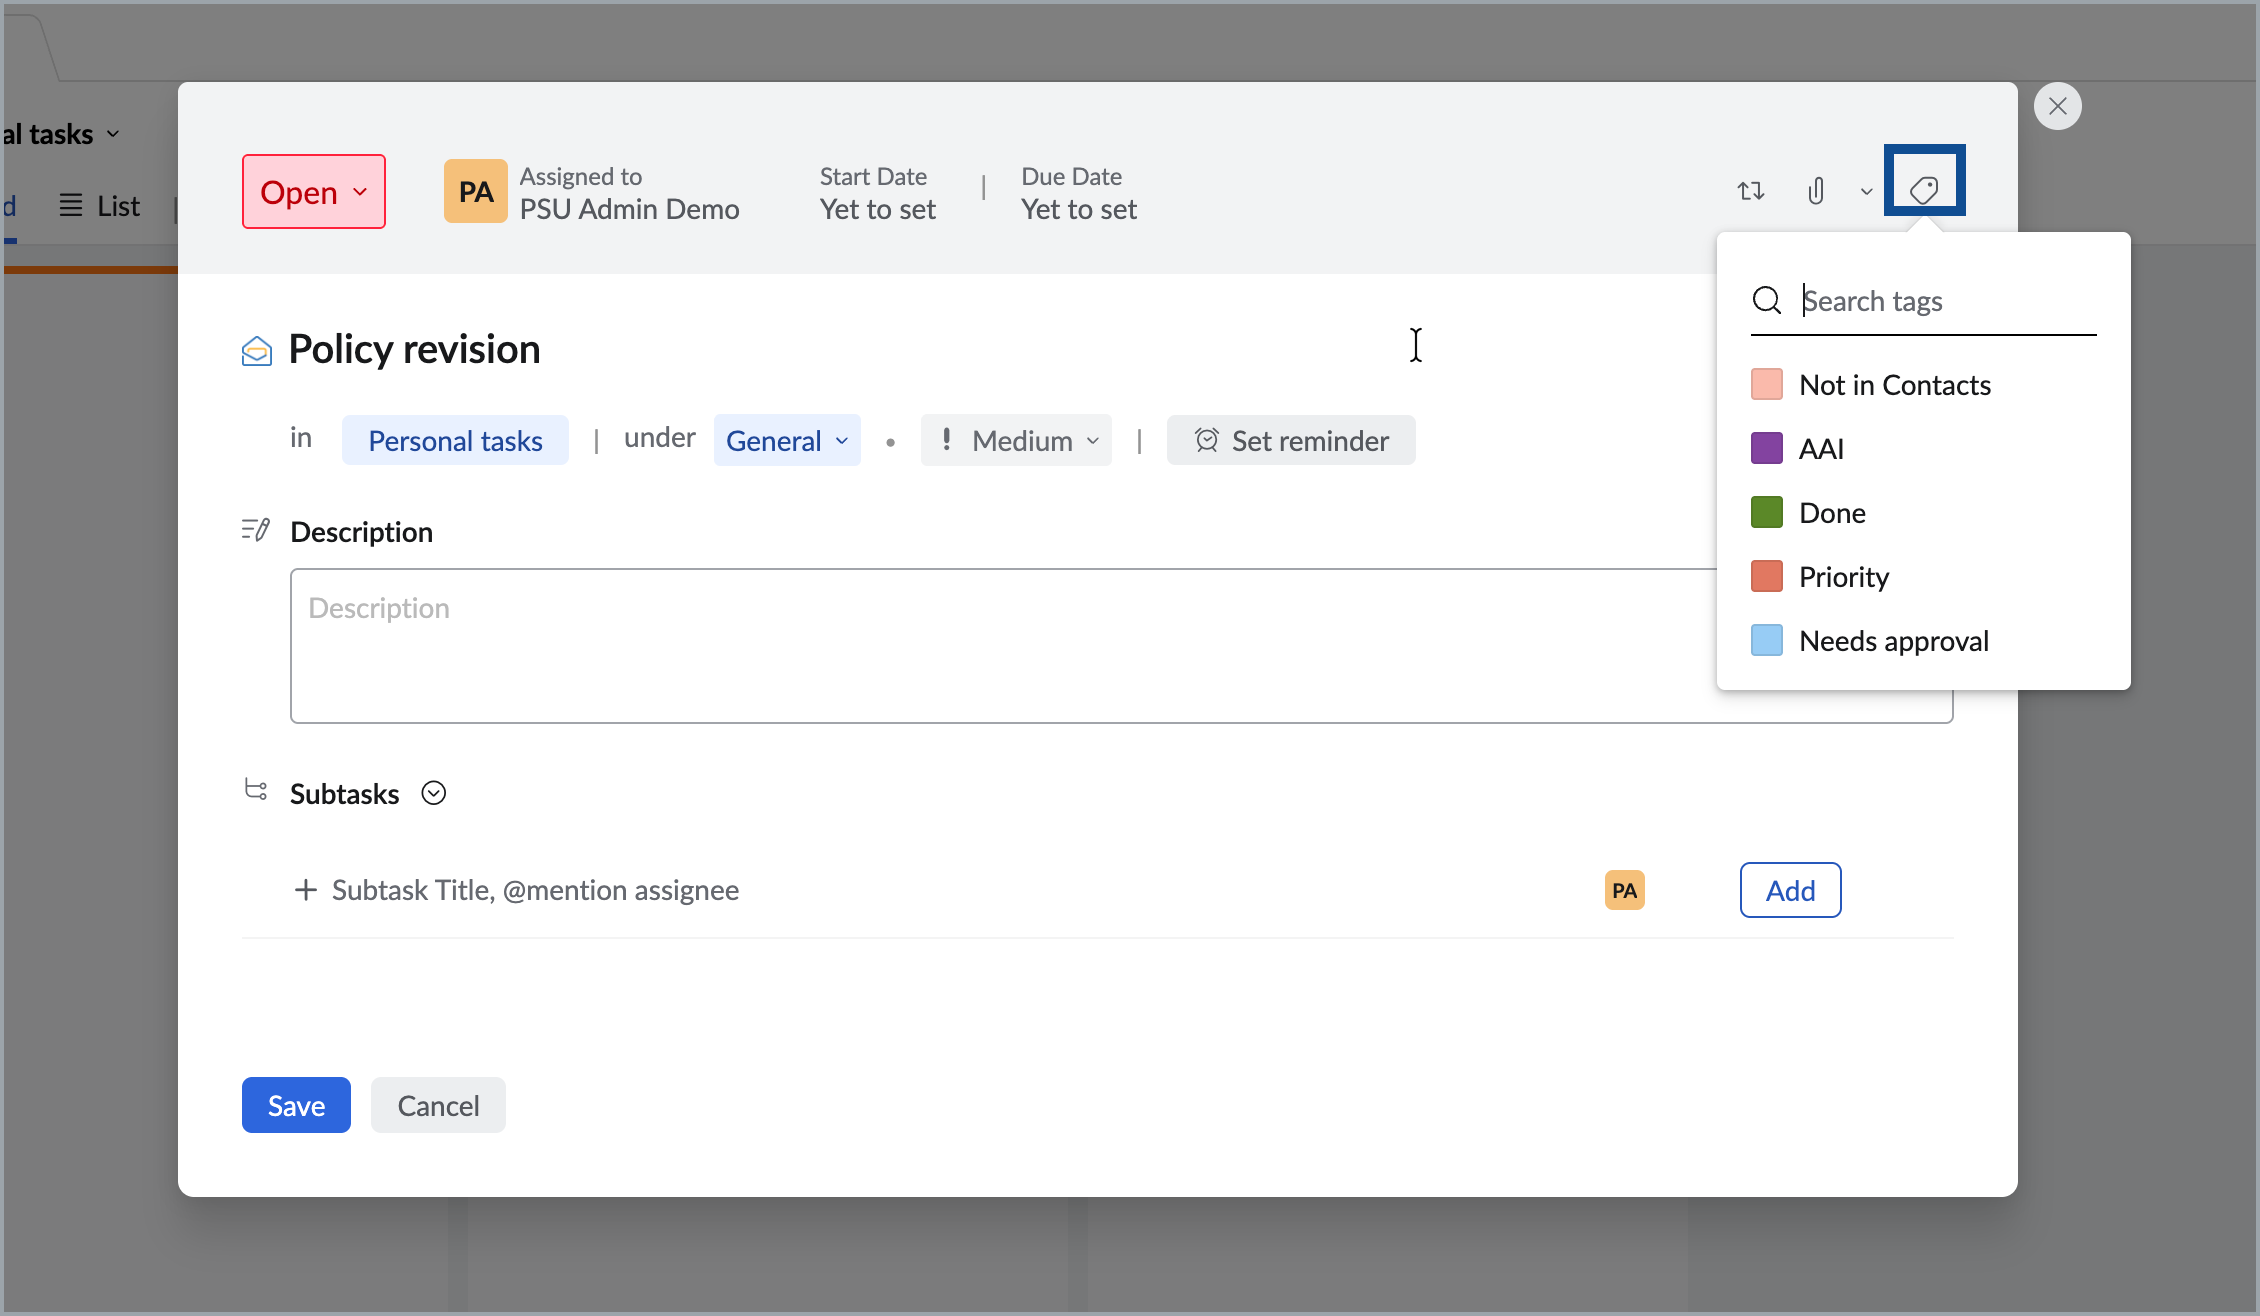The width and height of the screenshot is (2260, 1316).
Task: Open the Open status dropdown
Action: click(x=314, y=191)
